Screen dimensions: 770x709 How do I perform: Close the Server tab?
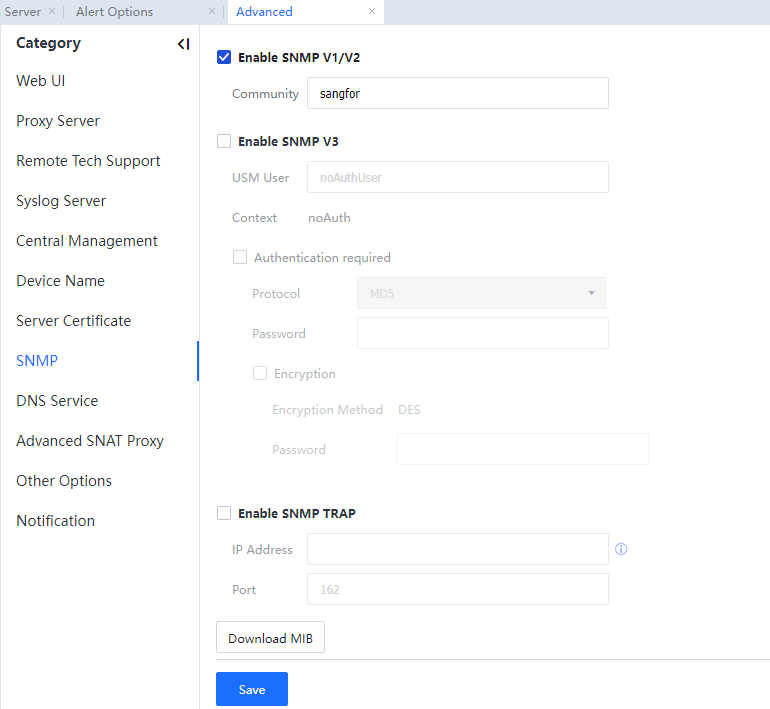pos(52,12)
